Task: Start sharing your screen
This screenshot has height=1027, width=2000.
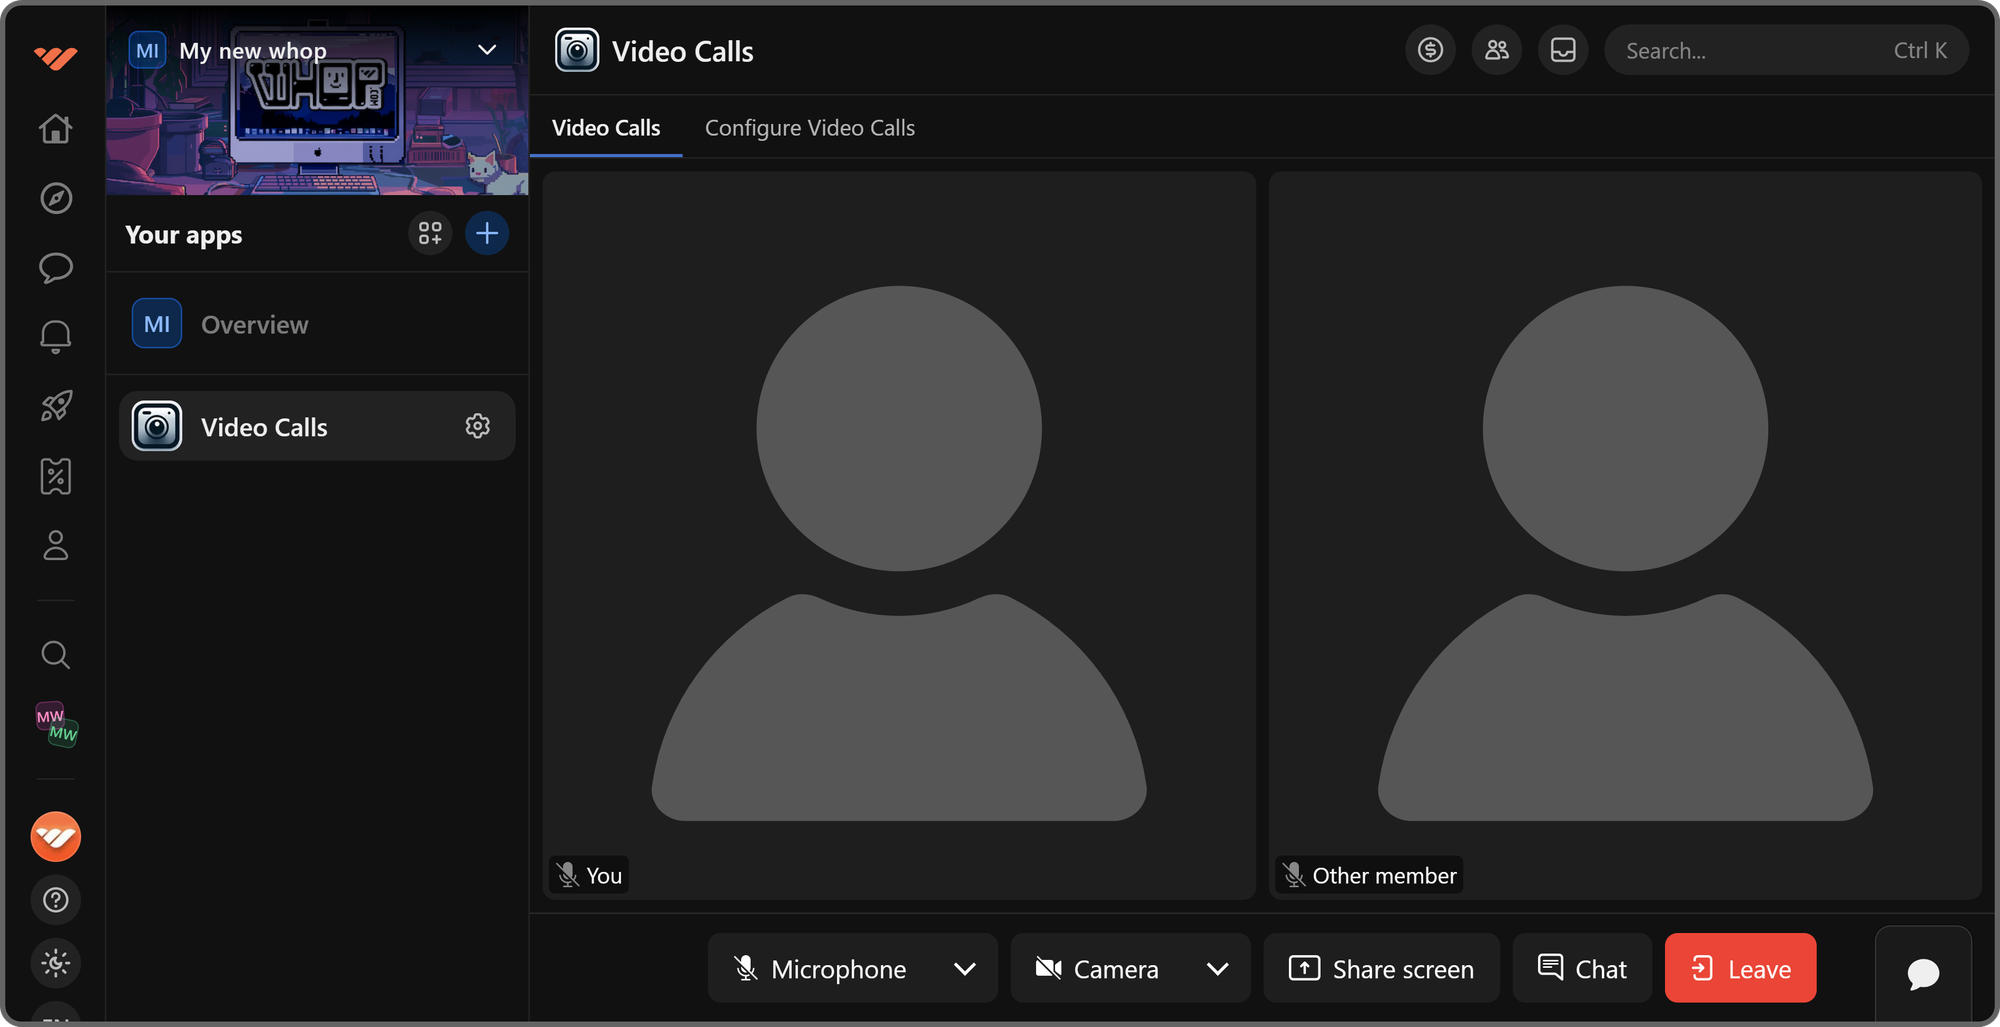Action: [x=1381, y=968]
